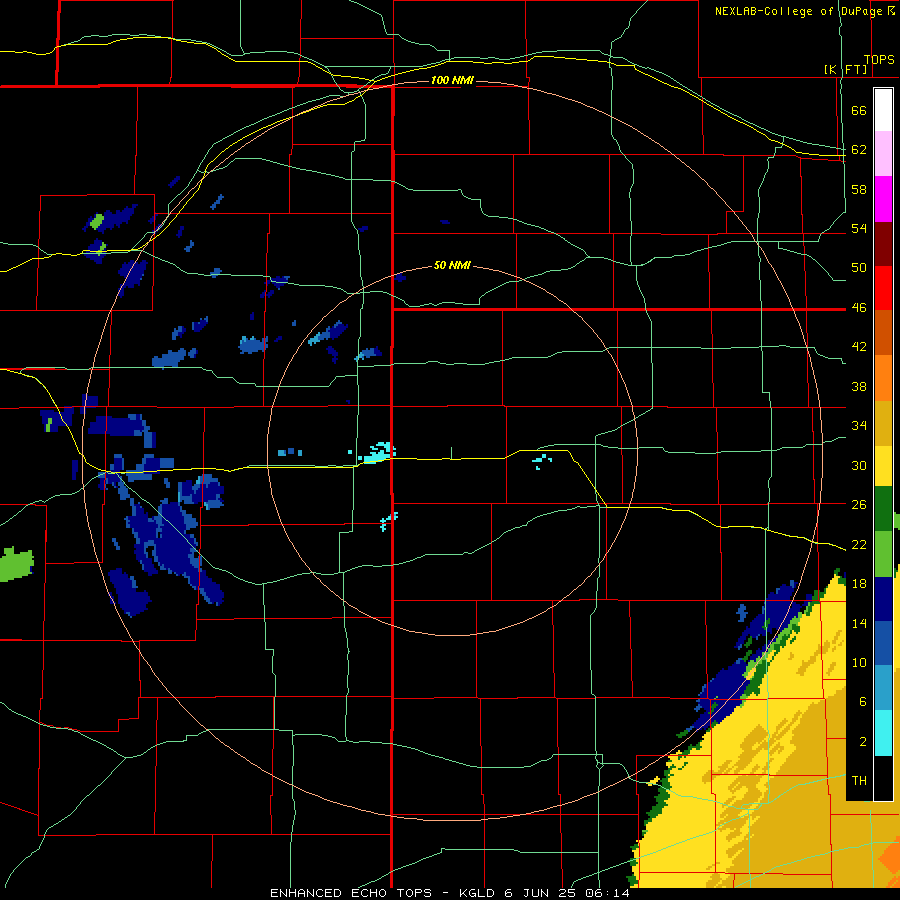Pick the light blue legend swatch
This screenshot has width=900, height=900.
883,688
